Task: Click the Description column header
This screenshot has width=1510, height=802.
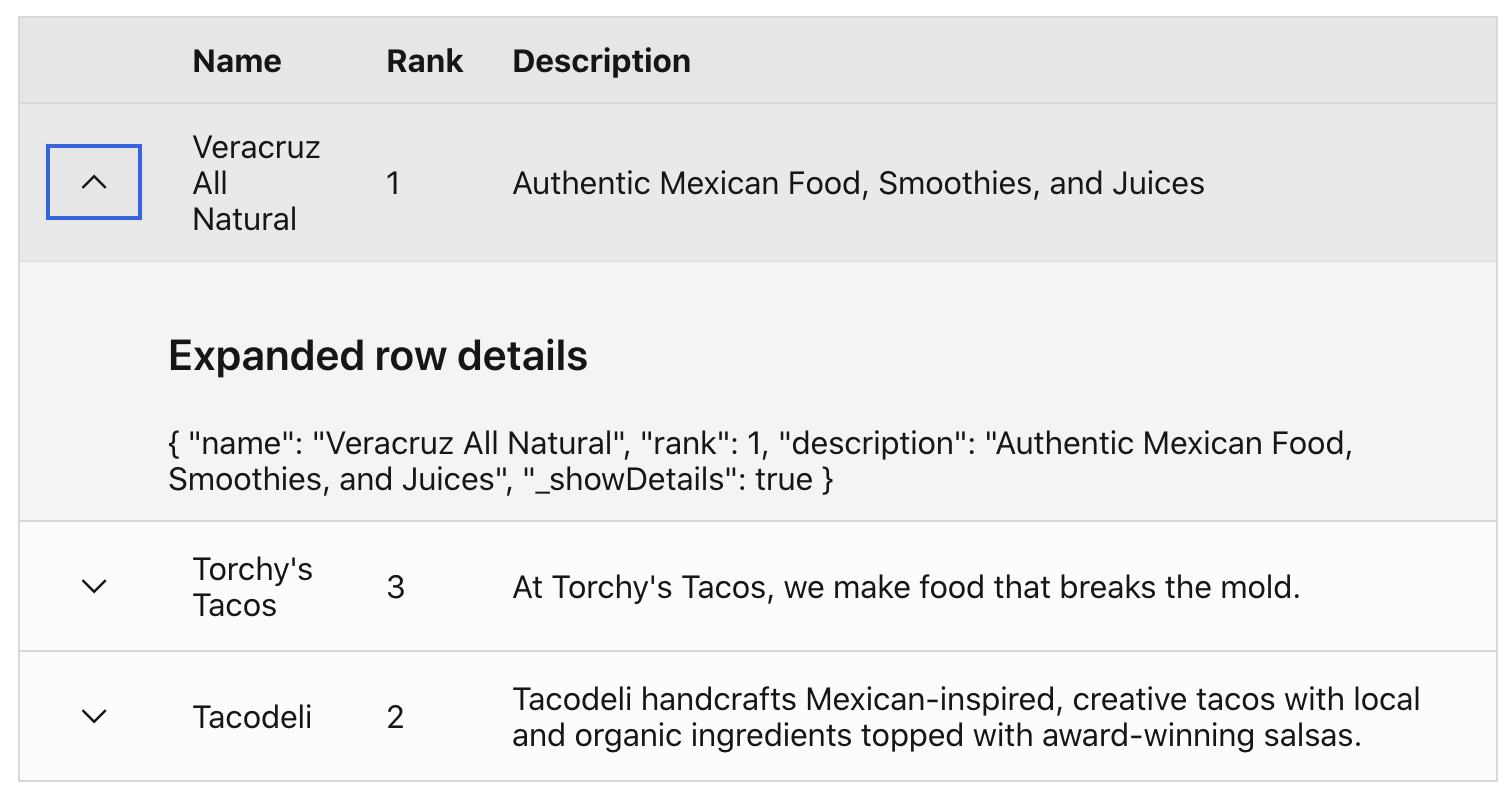Action: click(601, 61)
